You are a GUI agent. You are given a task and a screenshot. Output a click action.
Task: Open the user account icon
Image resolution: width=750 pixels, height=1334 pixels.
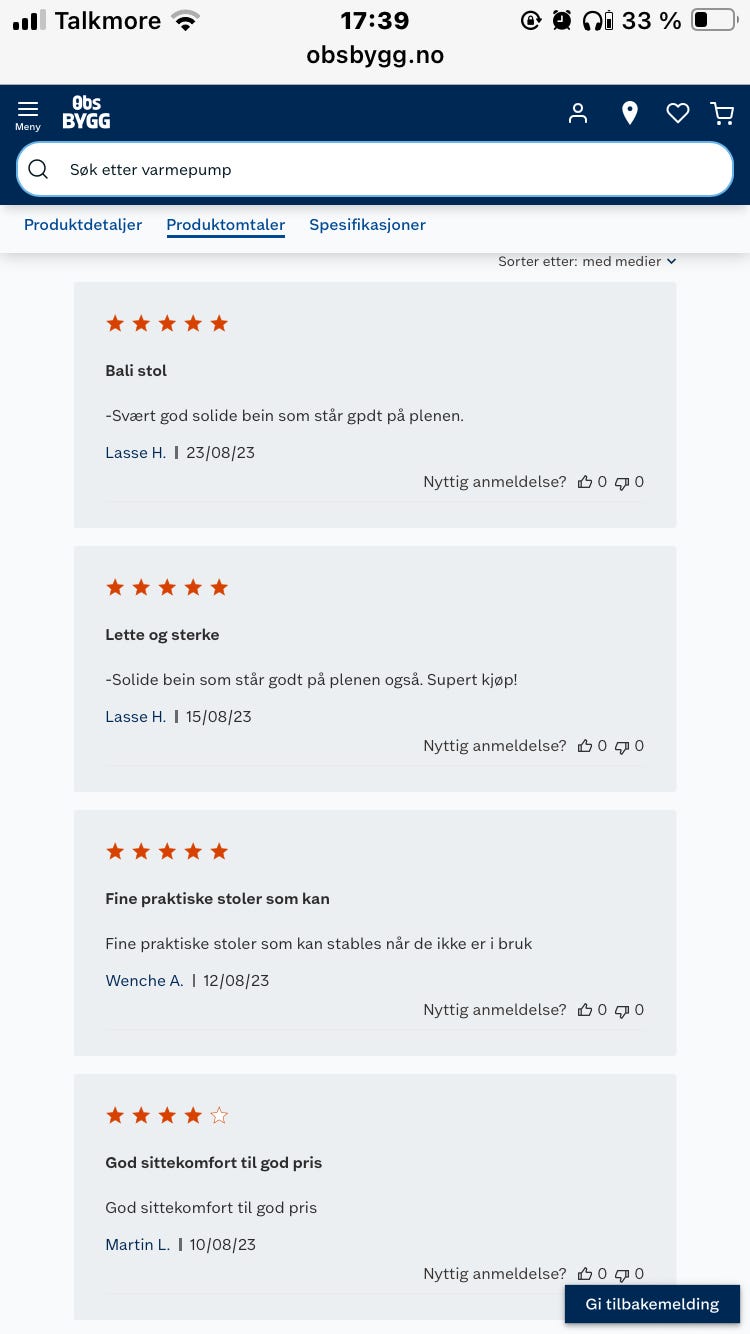(x=578, y=113)
